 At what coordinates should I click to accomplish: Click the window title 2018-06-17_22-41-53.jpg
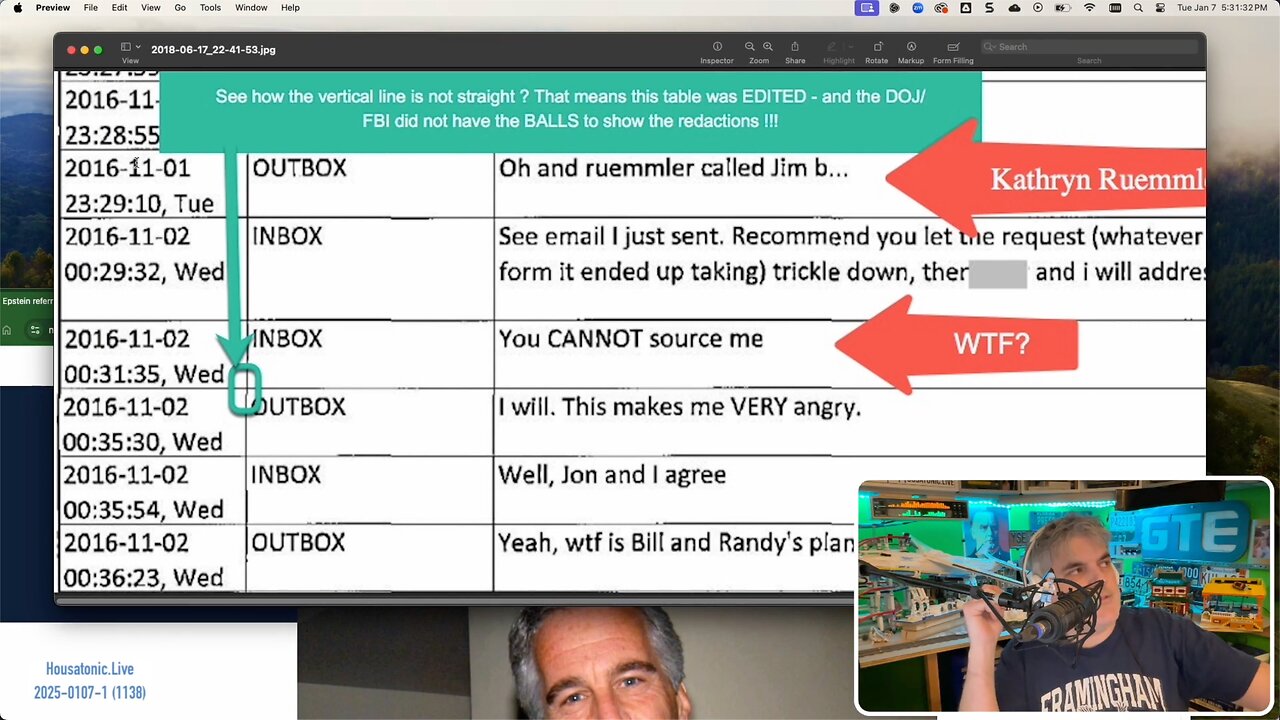point(213,49)
